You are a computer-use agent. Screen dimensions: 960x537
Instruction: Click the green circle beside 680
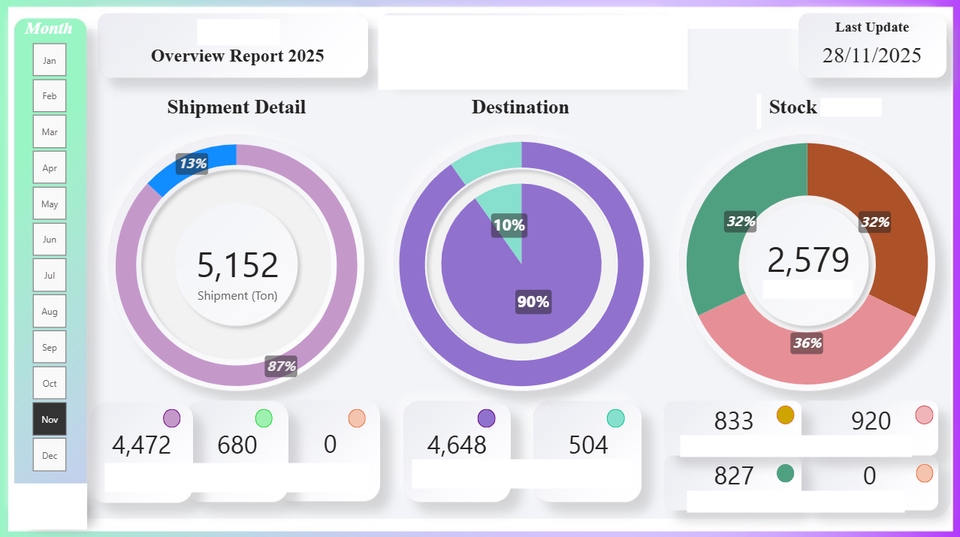click(x=264, y=418)
